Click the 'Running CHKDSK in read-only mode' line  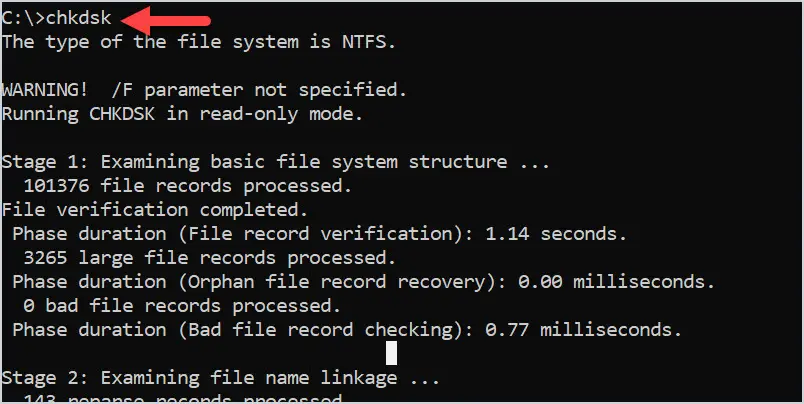pos(183,114)
